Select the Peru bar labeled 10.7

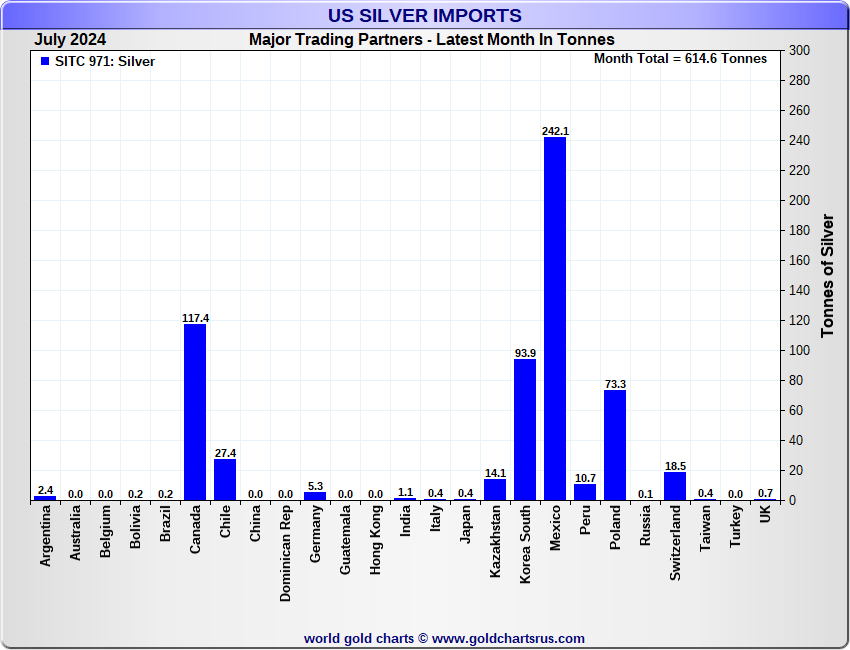coord(585,492)
